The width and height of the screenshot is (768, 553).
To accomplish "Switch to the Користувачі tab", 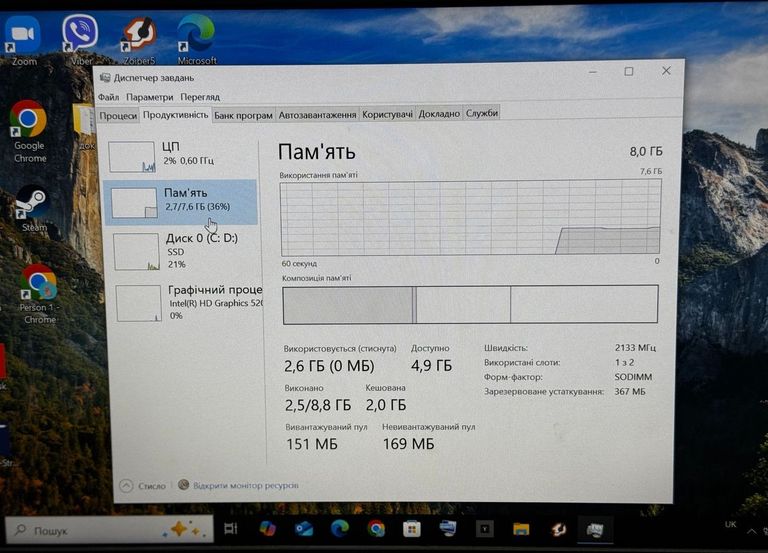I will pos(387,114).
